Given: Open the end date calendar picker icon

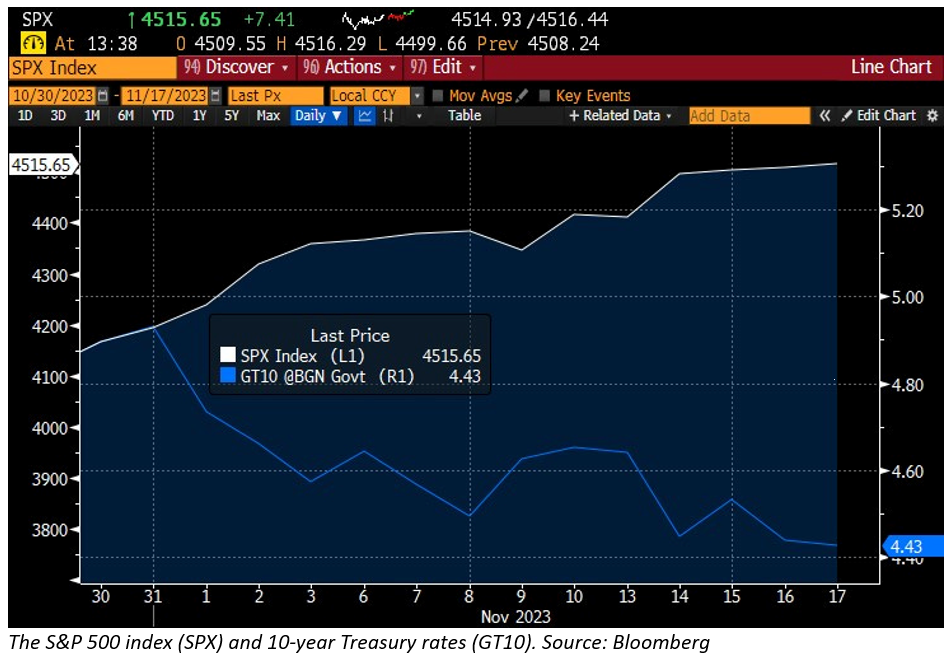Looking at the screenshot, I should pyautogui.click(x=214, y=96).
